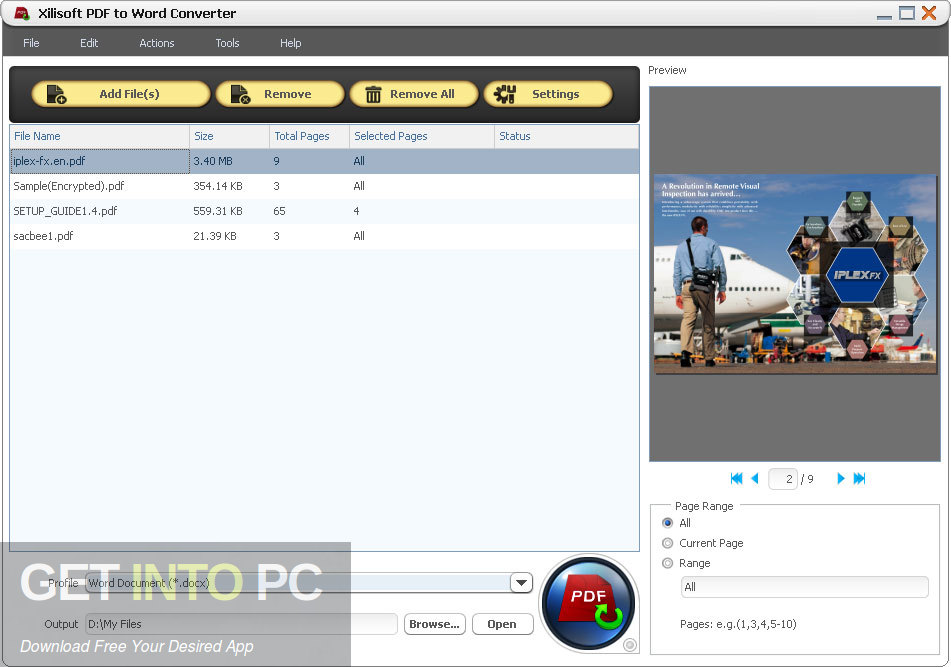Click the 65 total pages cell
The height and width of the screenshot is (667, 951).
point(279,211)
